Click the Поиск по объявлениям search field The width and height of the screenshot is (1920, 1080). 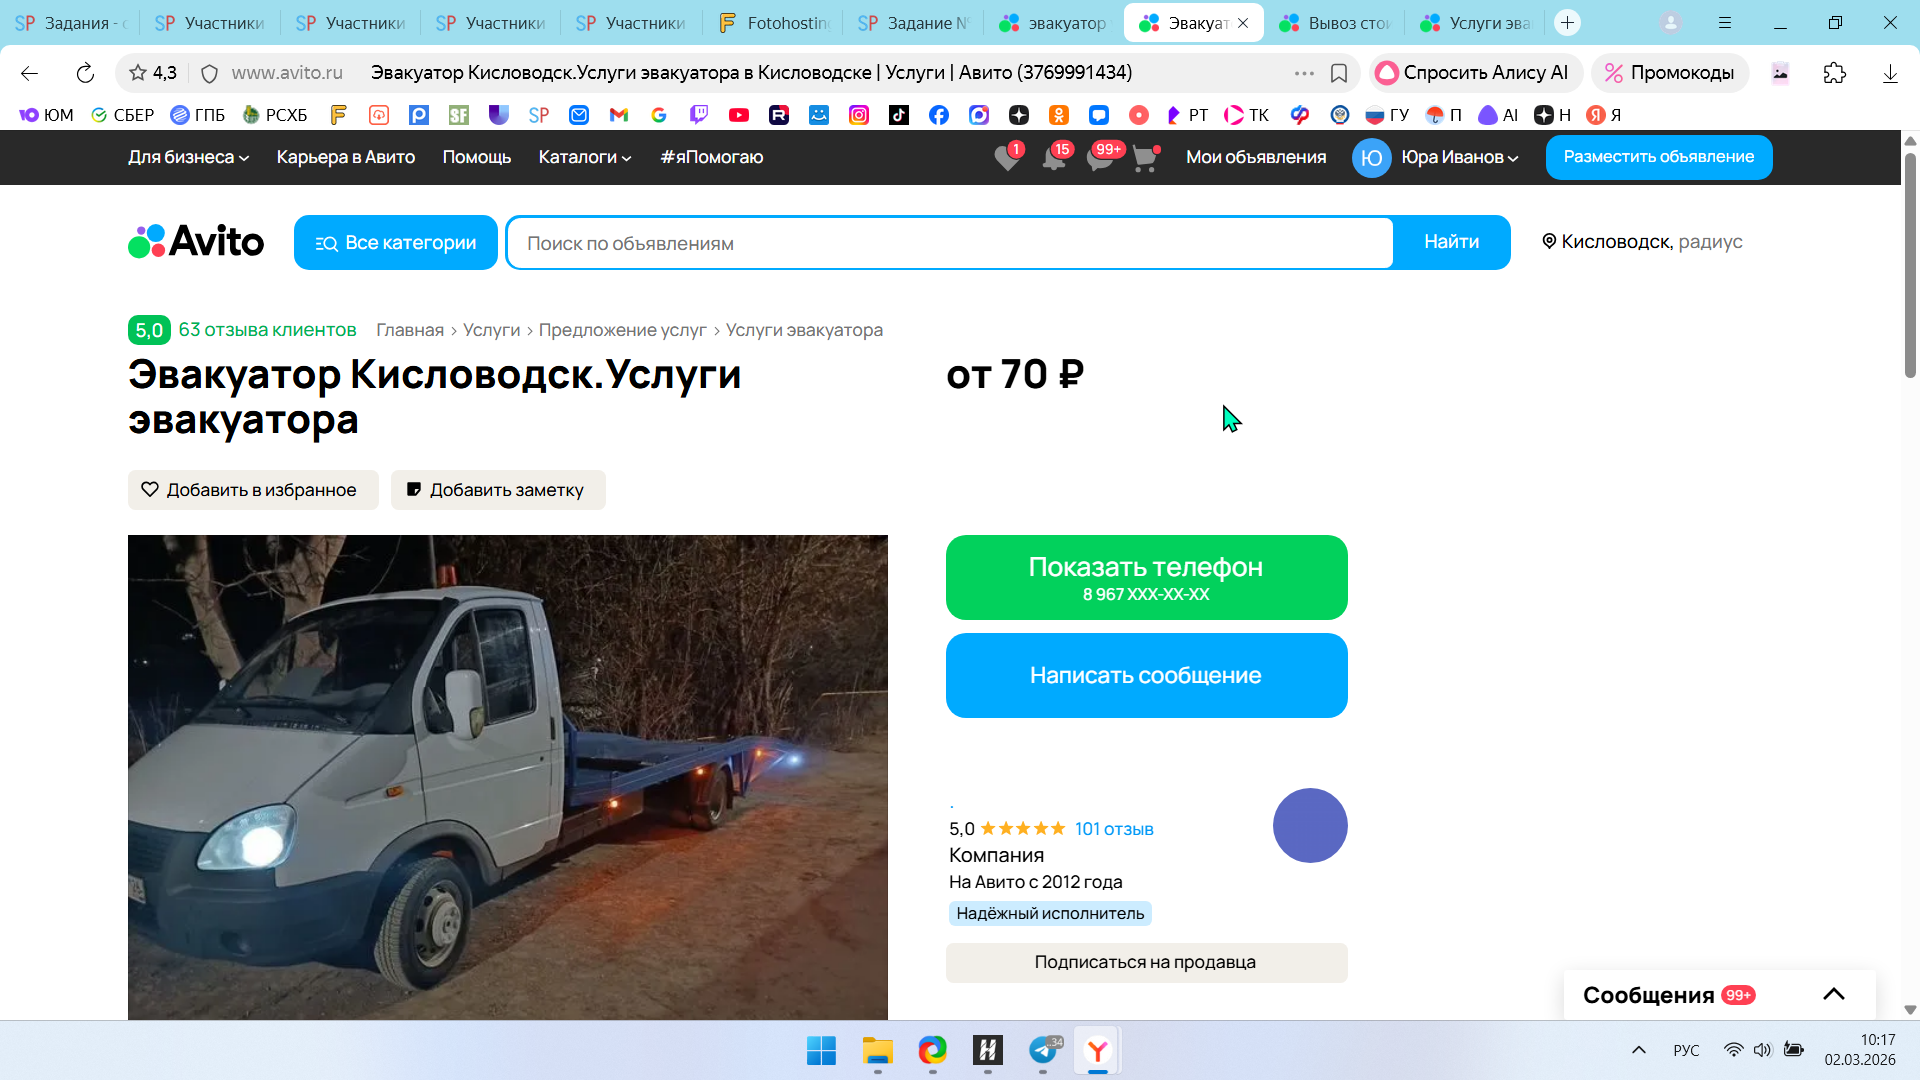click(x=950, y=243)
